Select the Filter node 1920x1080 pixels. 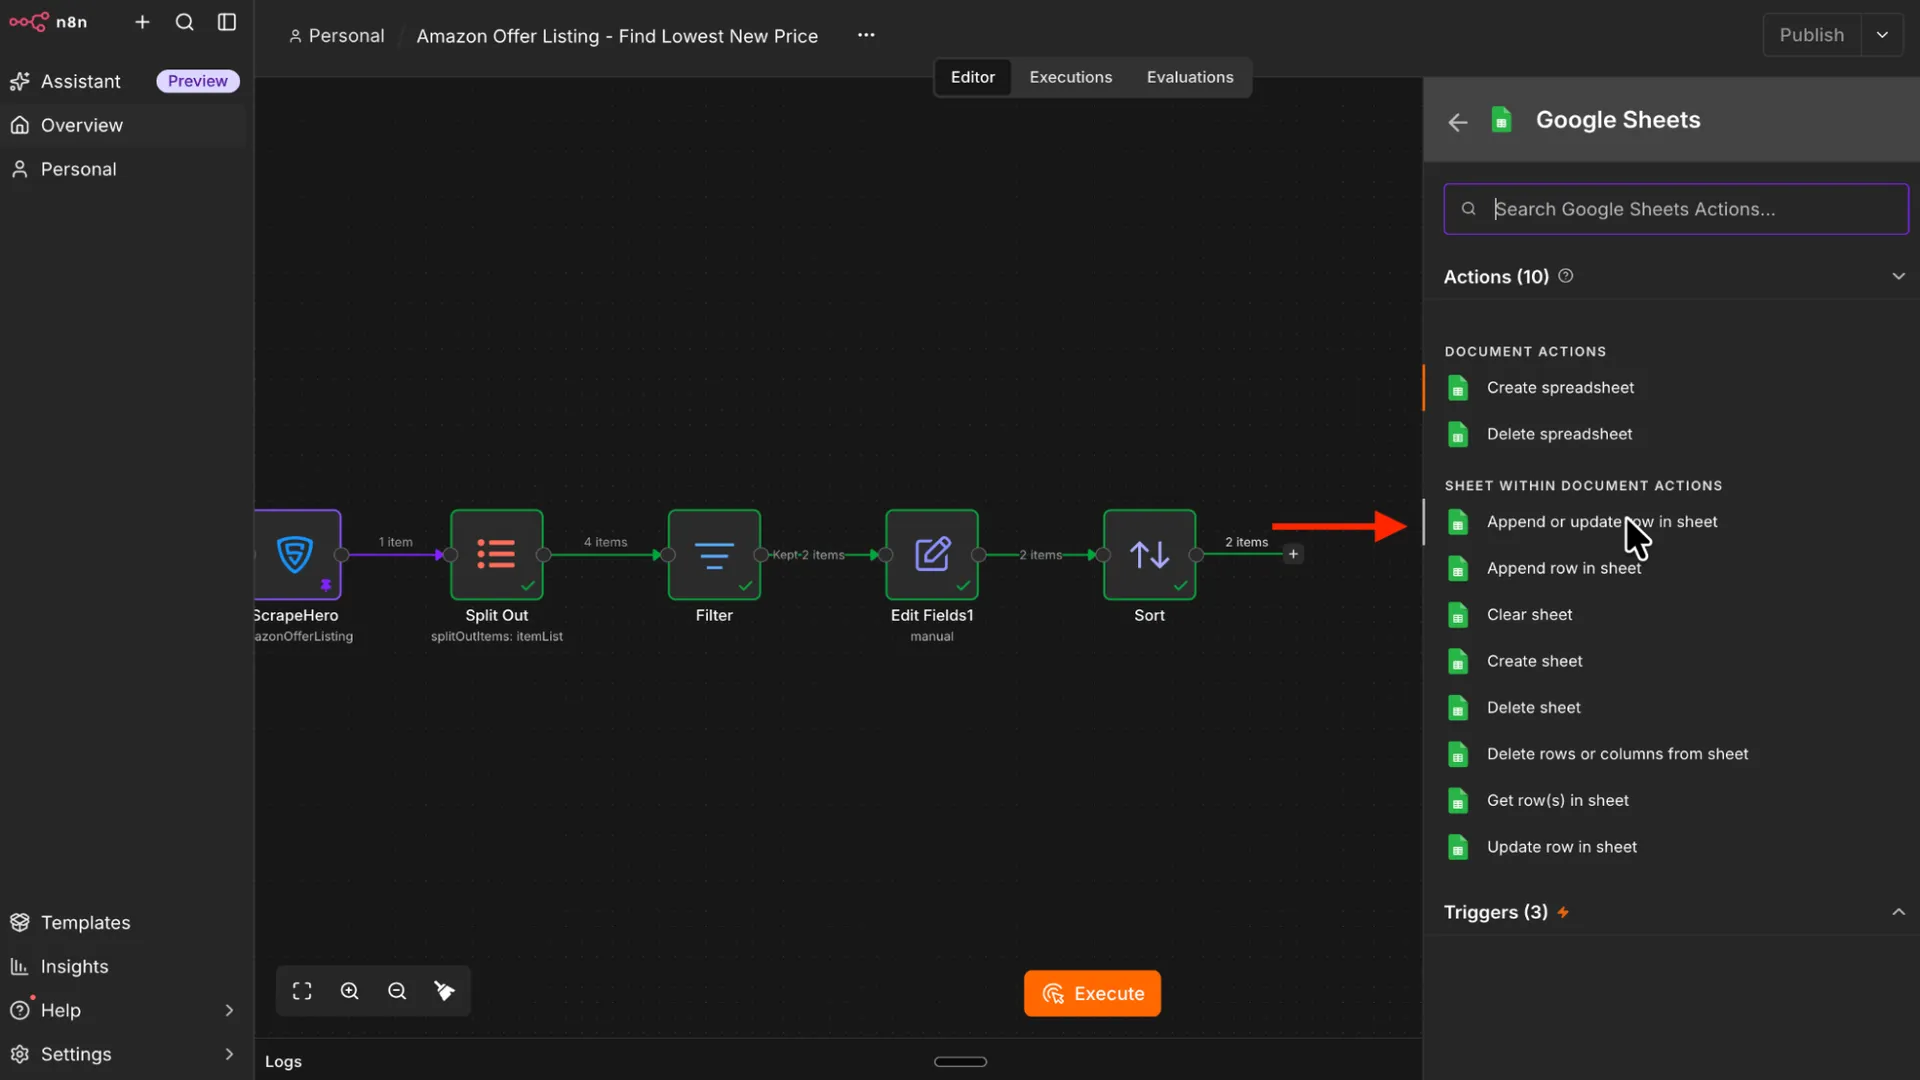pos(714,554)
